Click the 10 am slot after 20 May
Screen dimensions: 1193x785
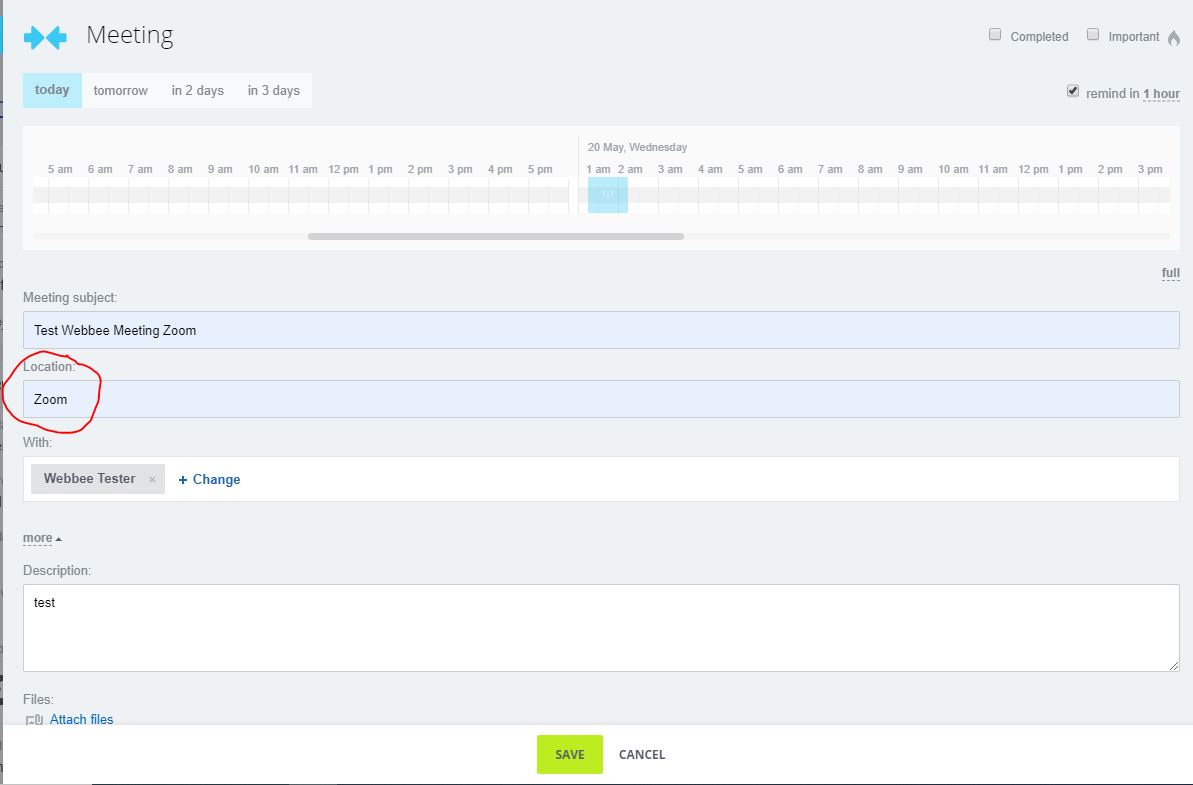[x=953, y=170]
